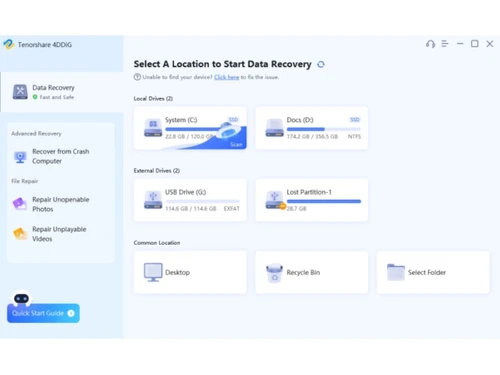Image resolution: width=500 pixels, height=375 pixels.
Task: Select the USB Drive (G:) card
Action: tap(190, 200)
